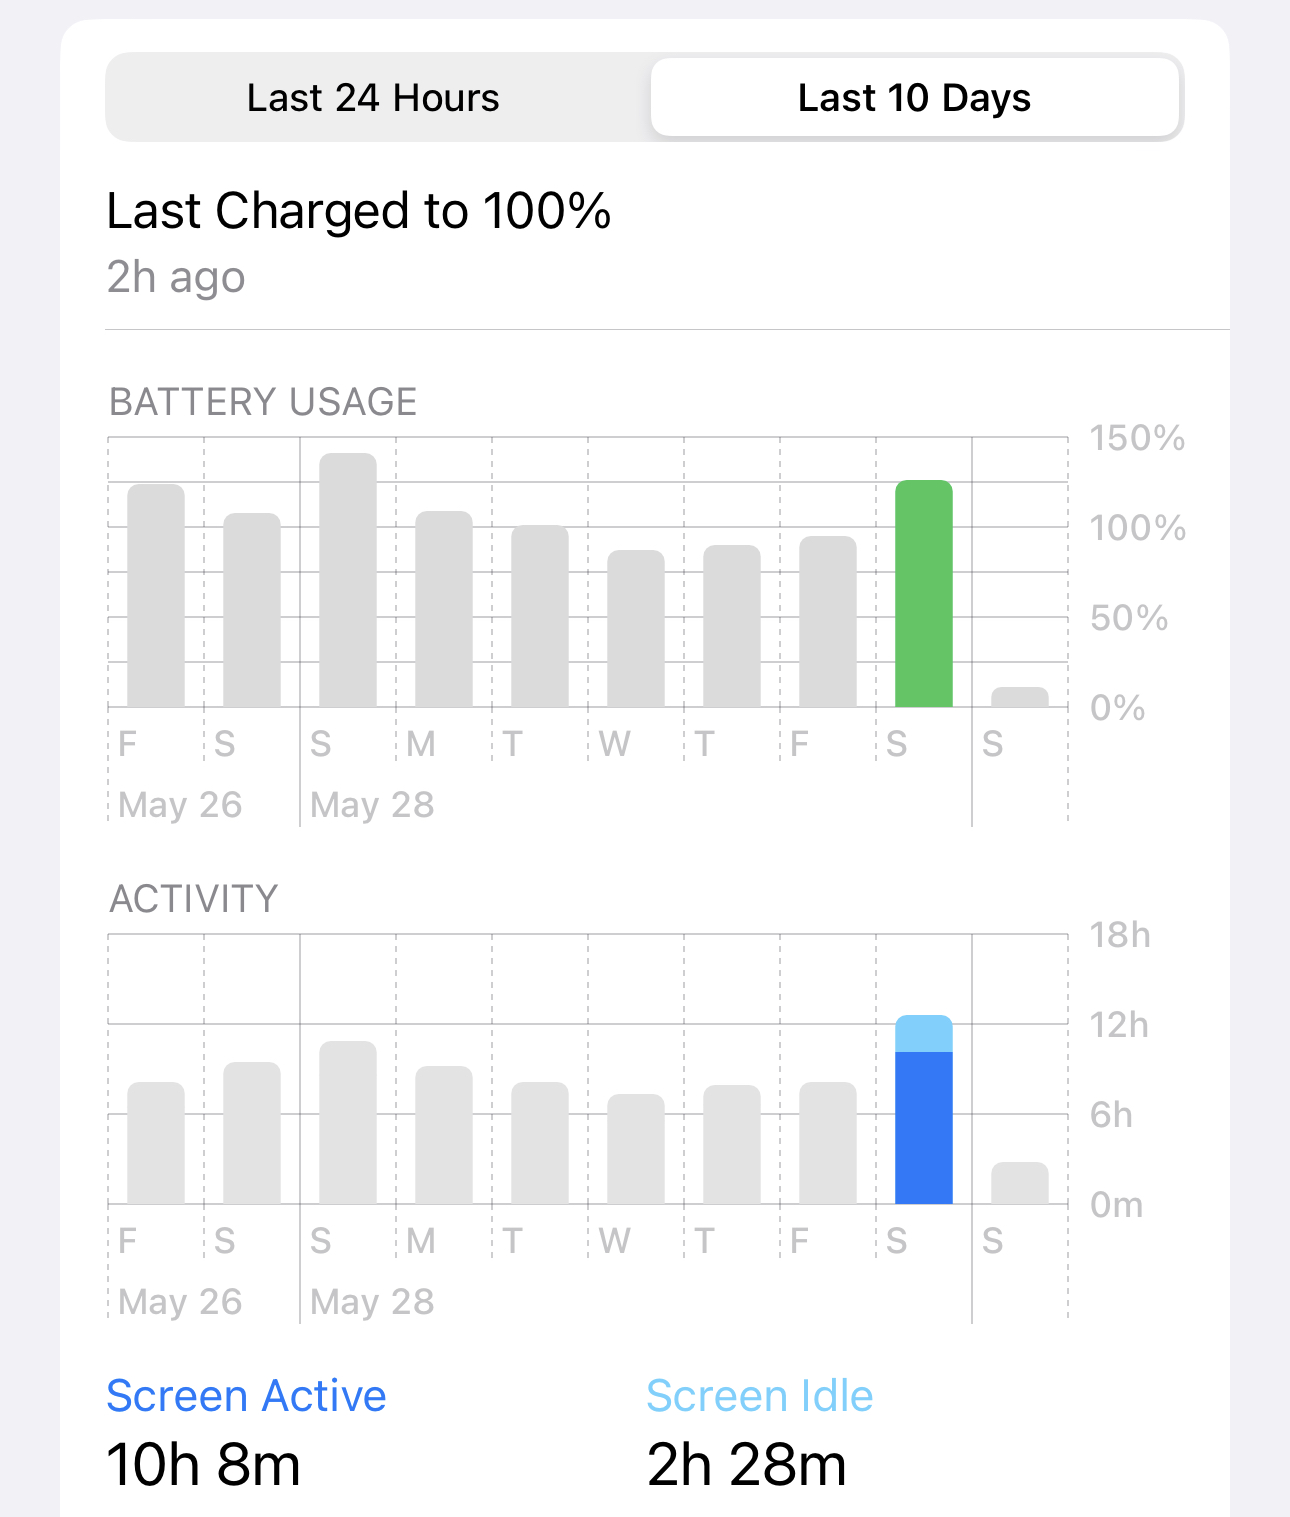Select the Friday May 26 activity bar
This screenshot has height=1517, width=1290.
click(x=156, y=1143)
